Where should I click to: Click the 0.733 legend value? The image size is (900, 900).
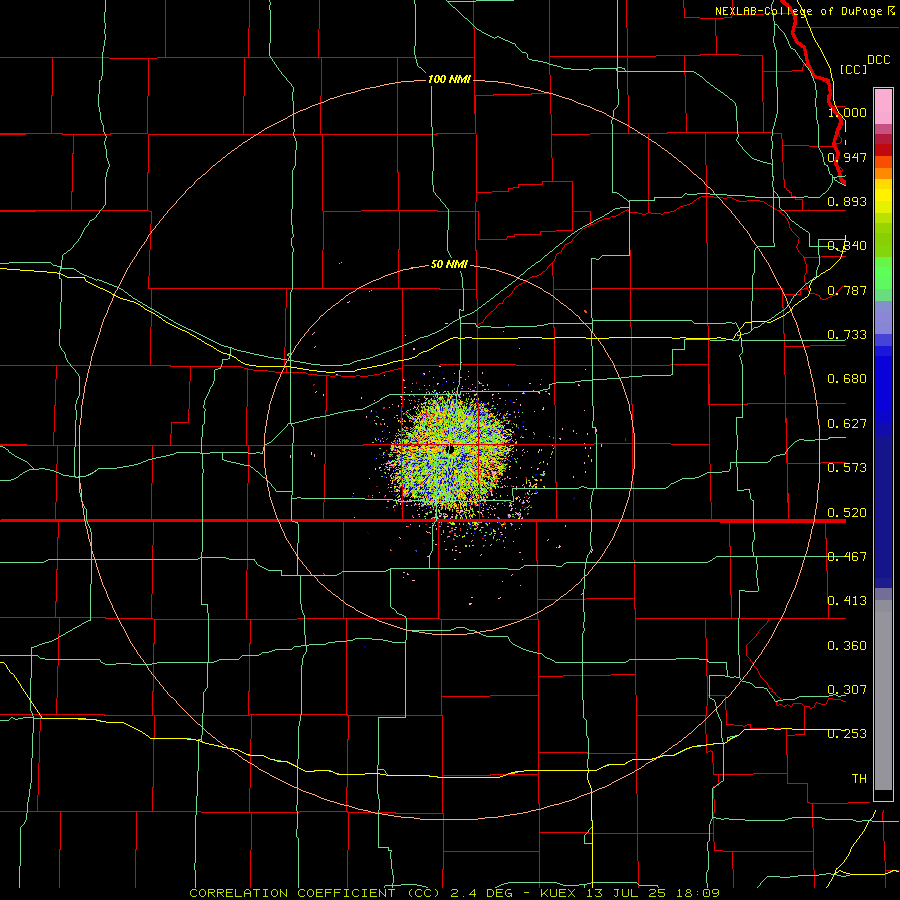point(847,335)
